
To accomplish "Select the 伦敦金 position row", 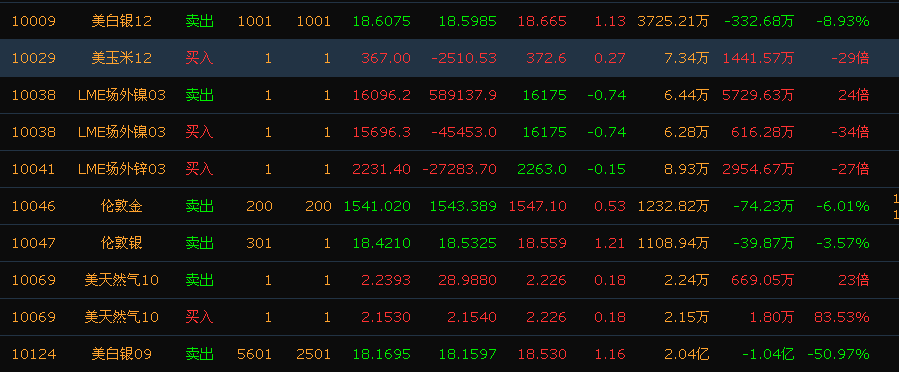I will click(x=450, y=206).
